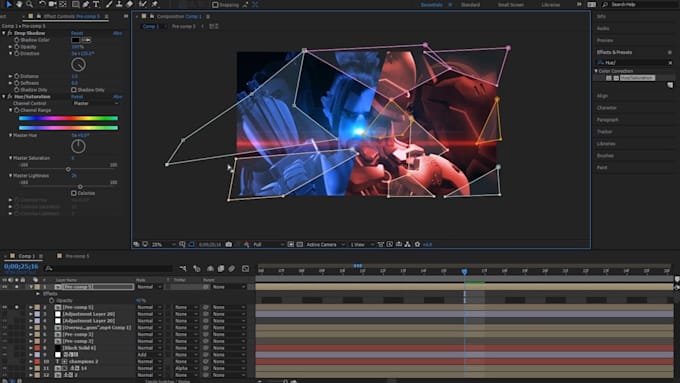Select the Comp 1 timeline tab
Screen dimensions: 680x383
27,256
